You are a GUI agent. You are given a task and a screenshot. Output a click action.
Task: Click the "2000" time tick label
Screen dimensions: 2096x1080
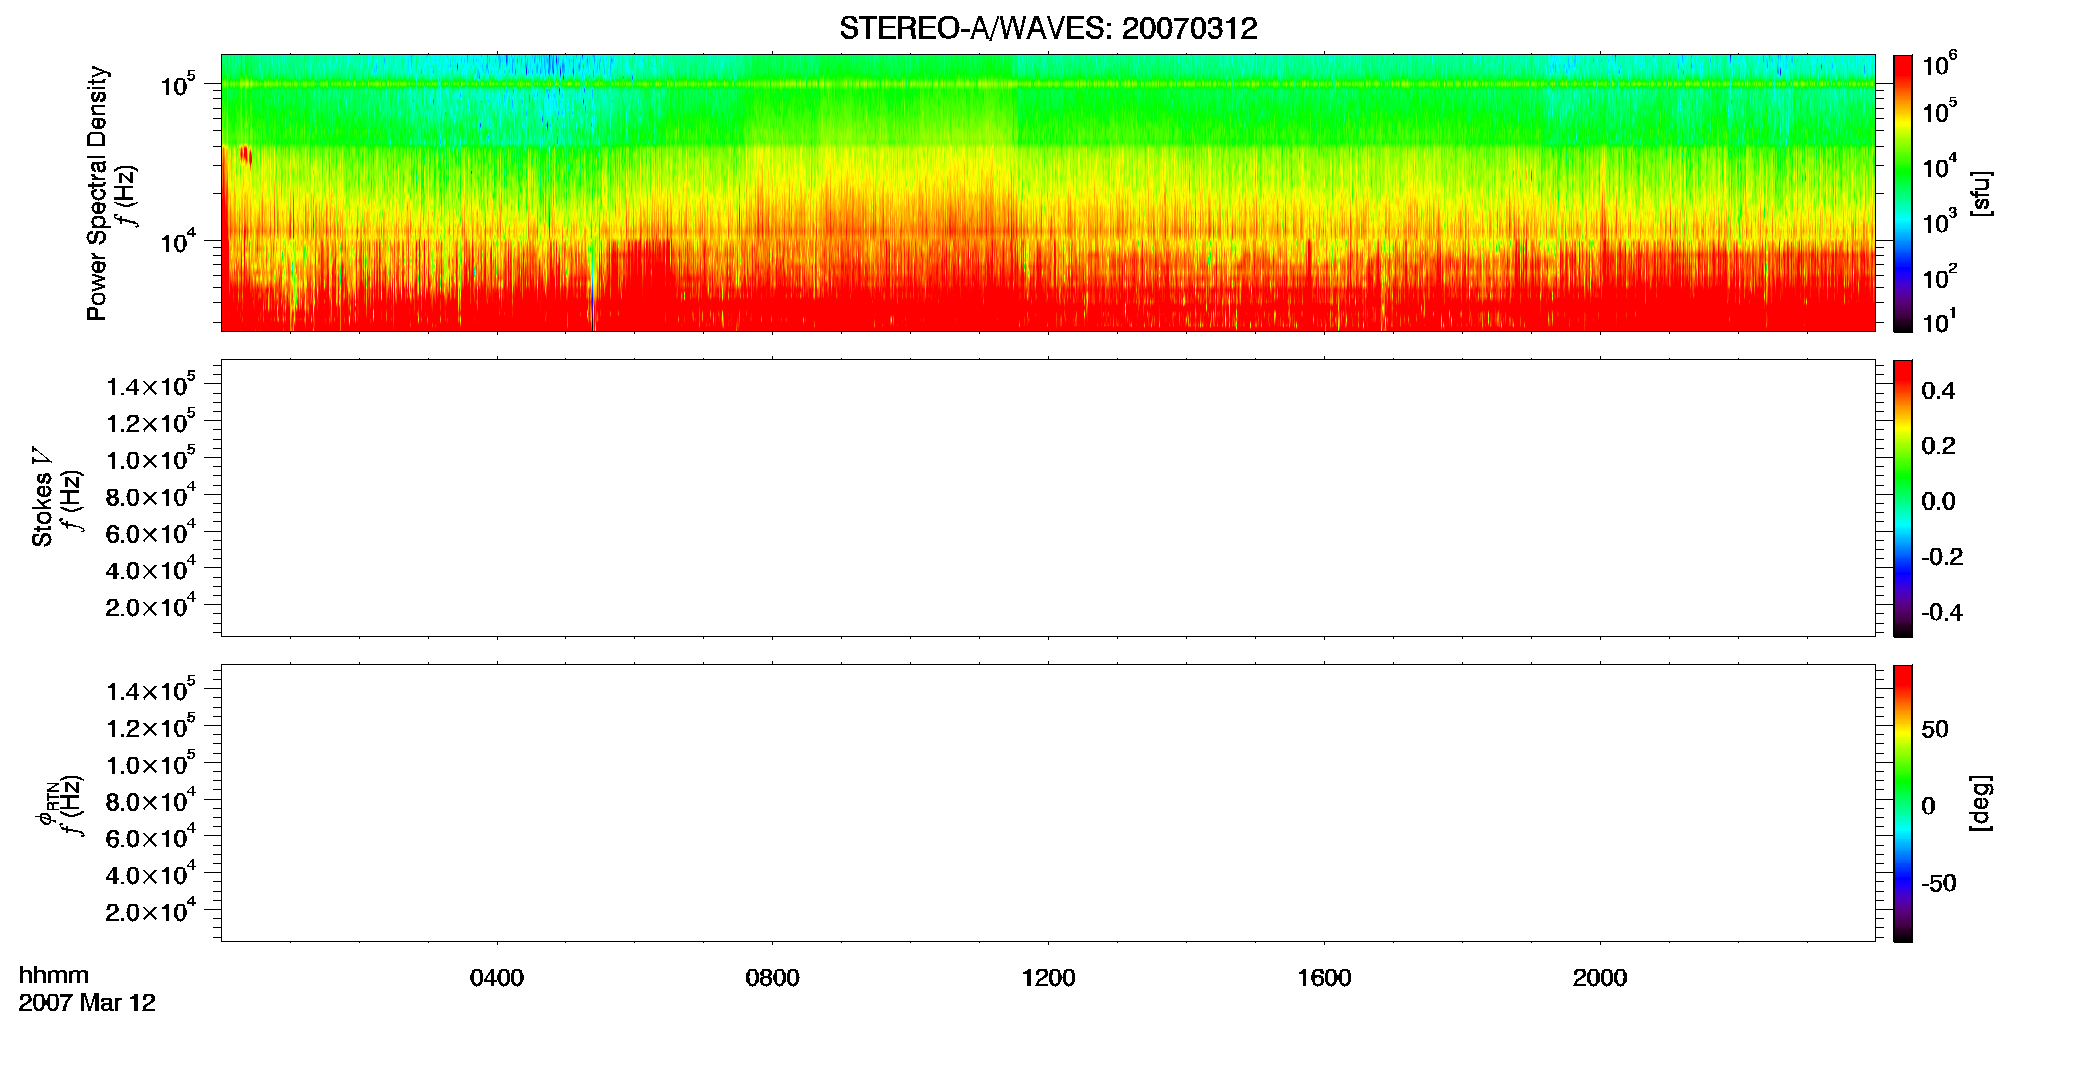1600,978
